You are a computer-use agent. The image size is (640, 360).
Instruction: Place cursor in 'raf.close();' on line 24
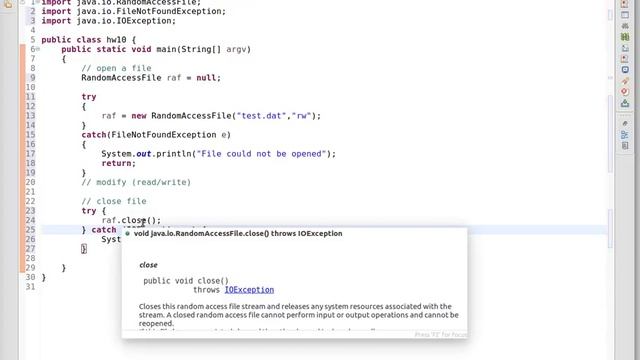pos(131,220)
